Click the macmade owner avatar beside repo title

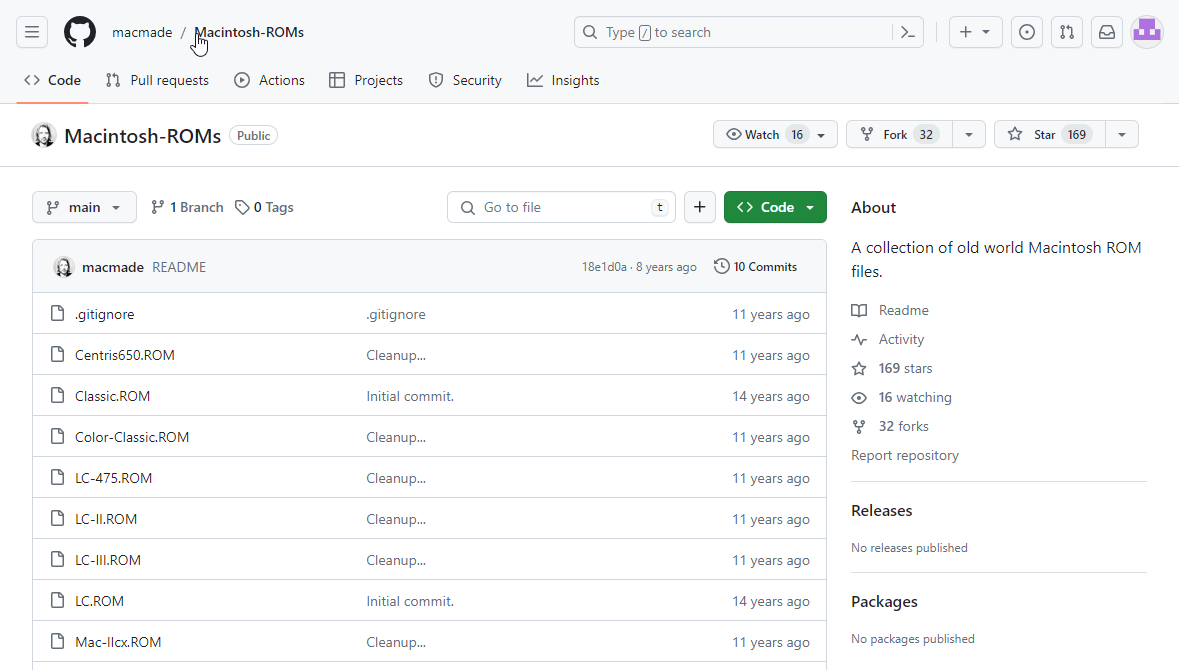(44, 135)
